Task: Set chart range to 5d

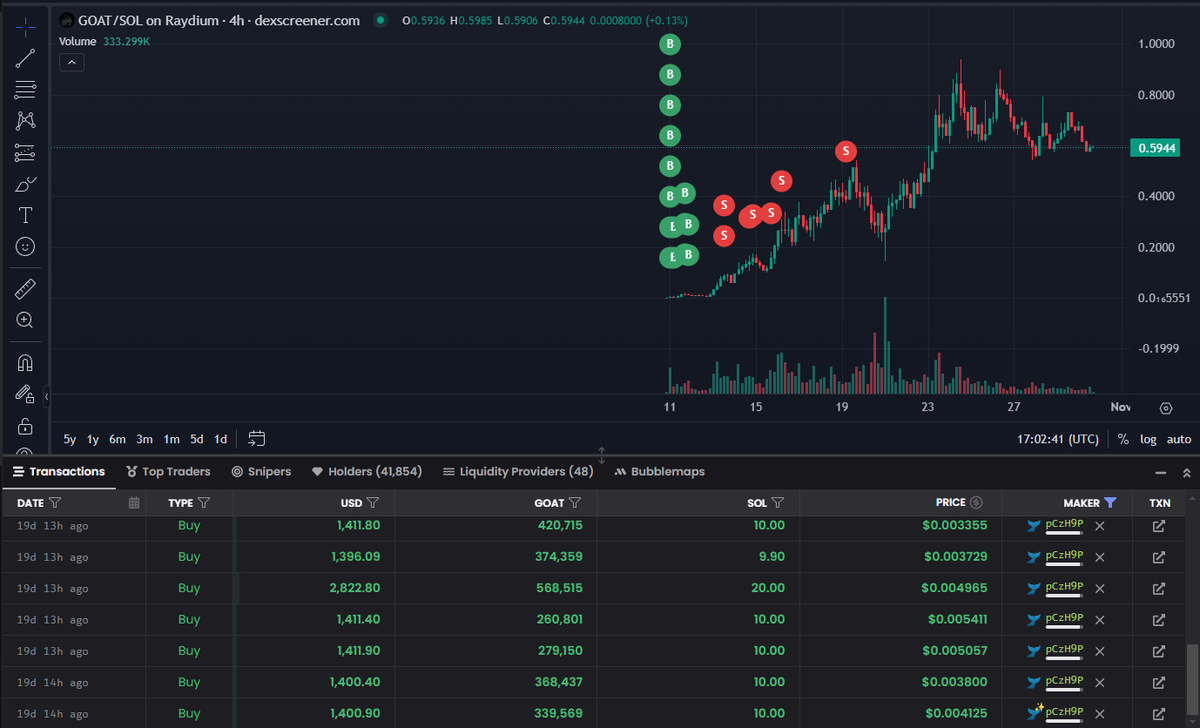Action: 197,439
